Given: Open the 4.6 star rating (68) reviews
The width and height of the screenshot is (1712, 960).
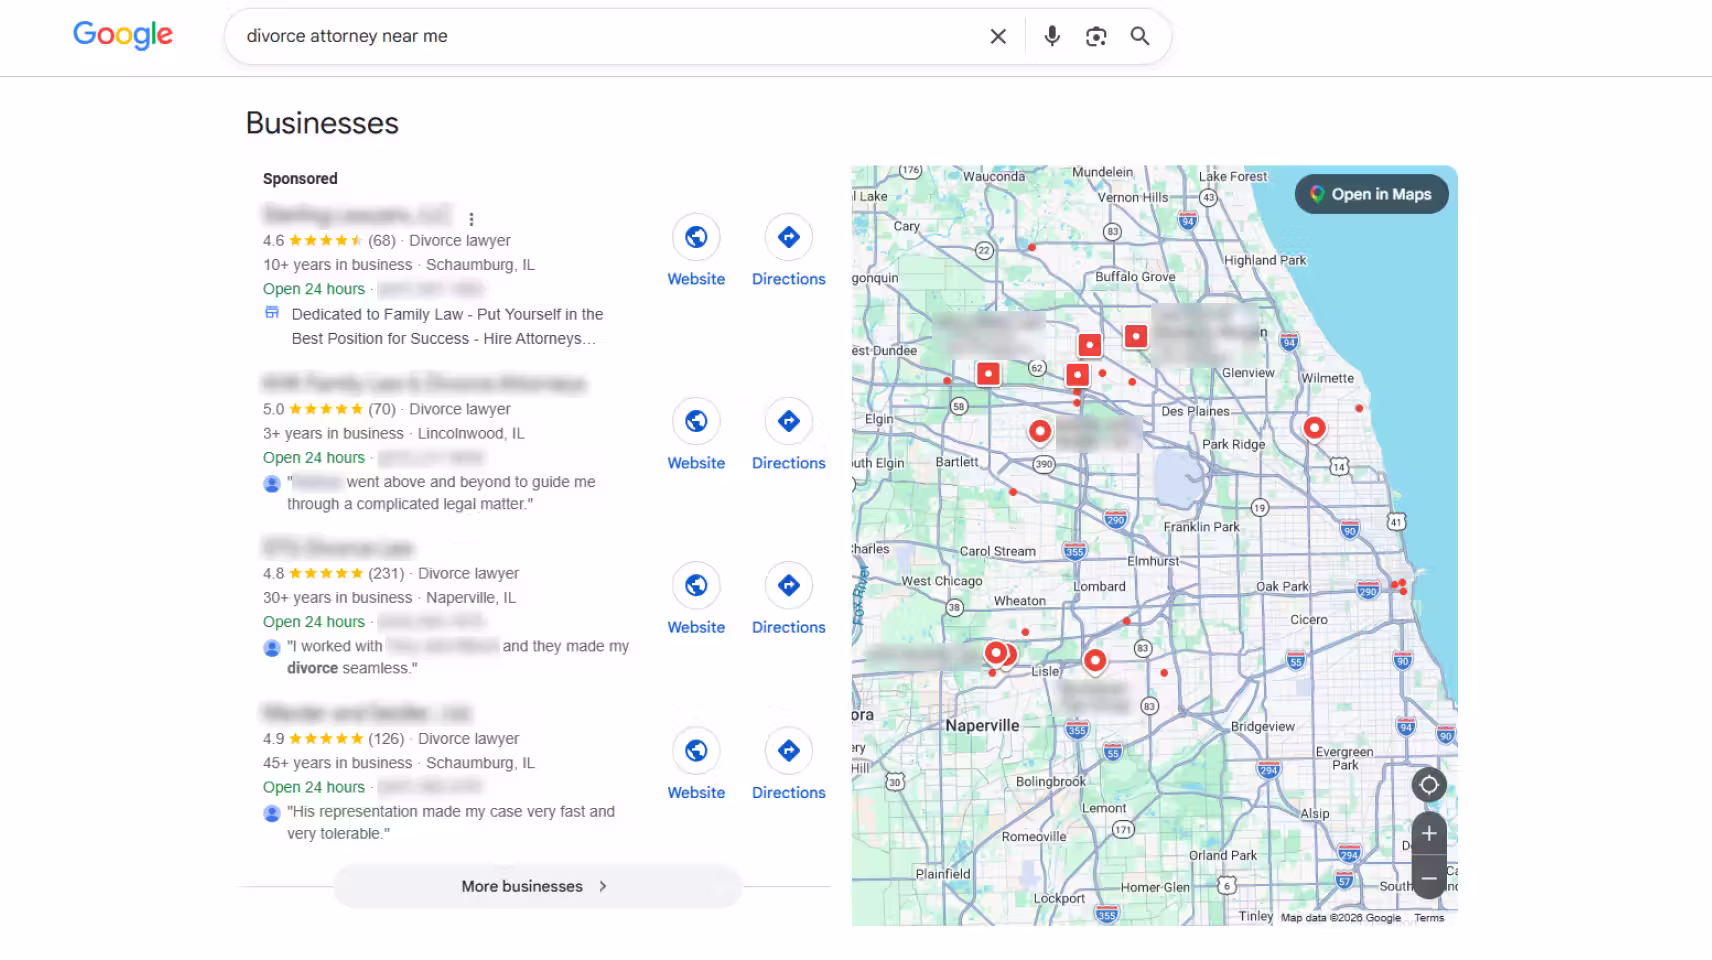Looking at the screenshot, I should (x=329, y=240).
